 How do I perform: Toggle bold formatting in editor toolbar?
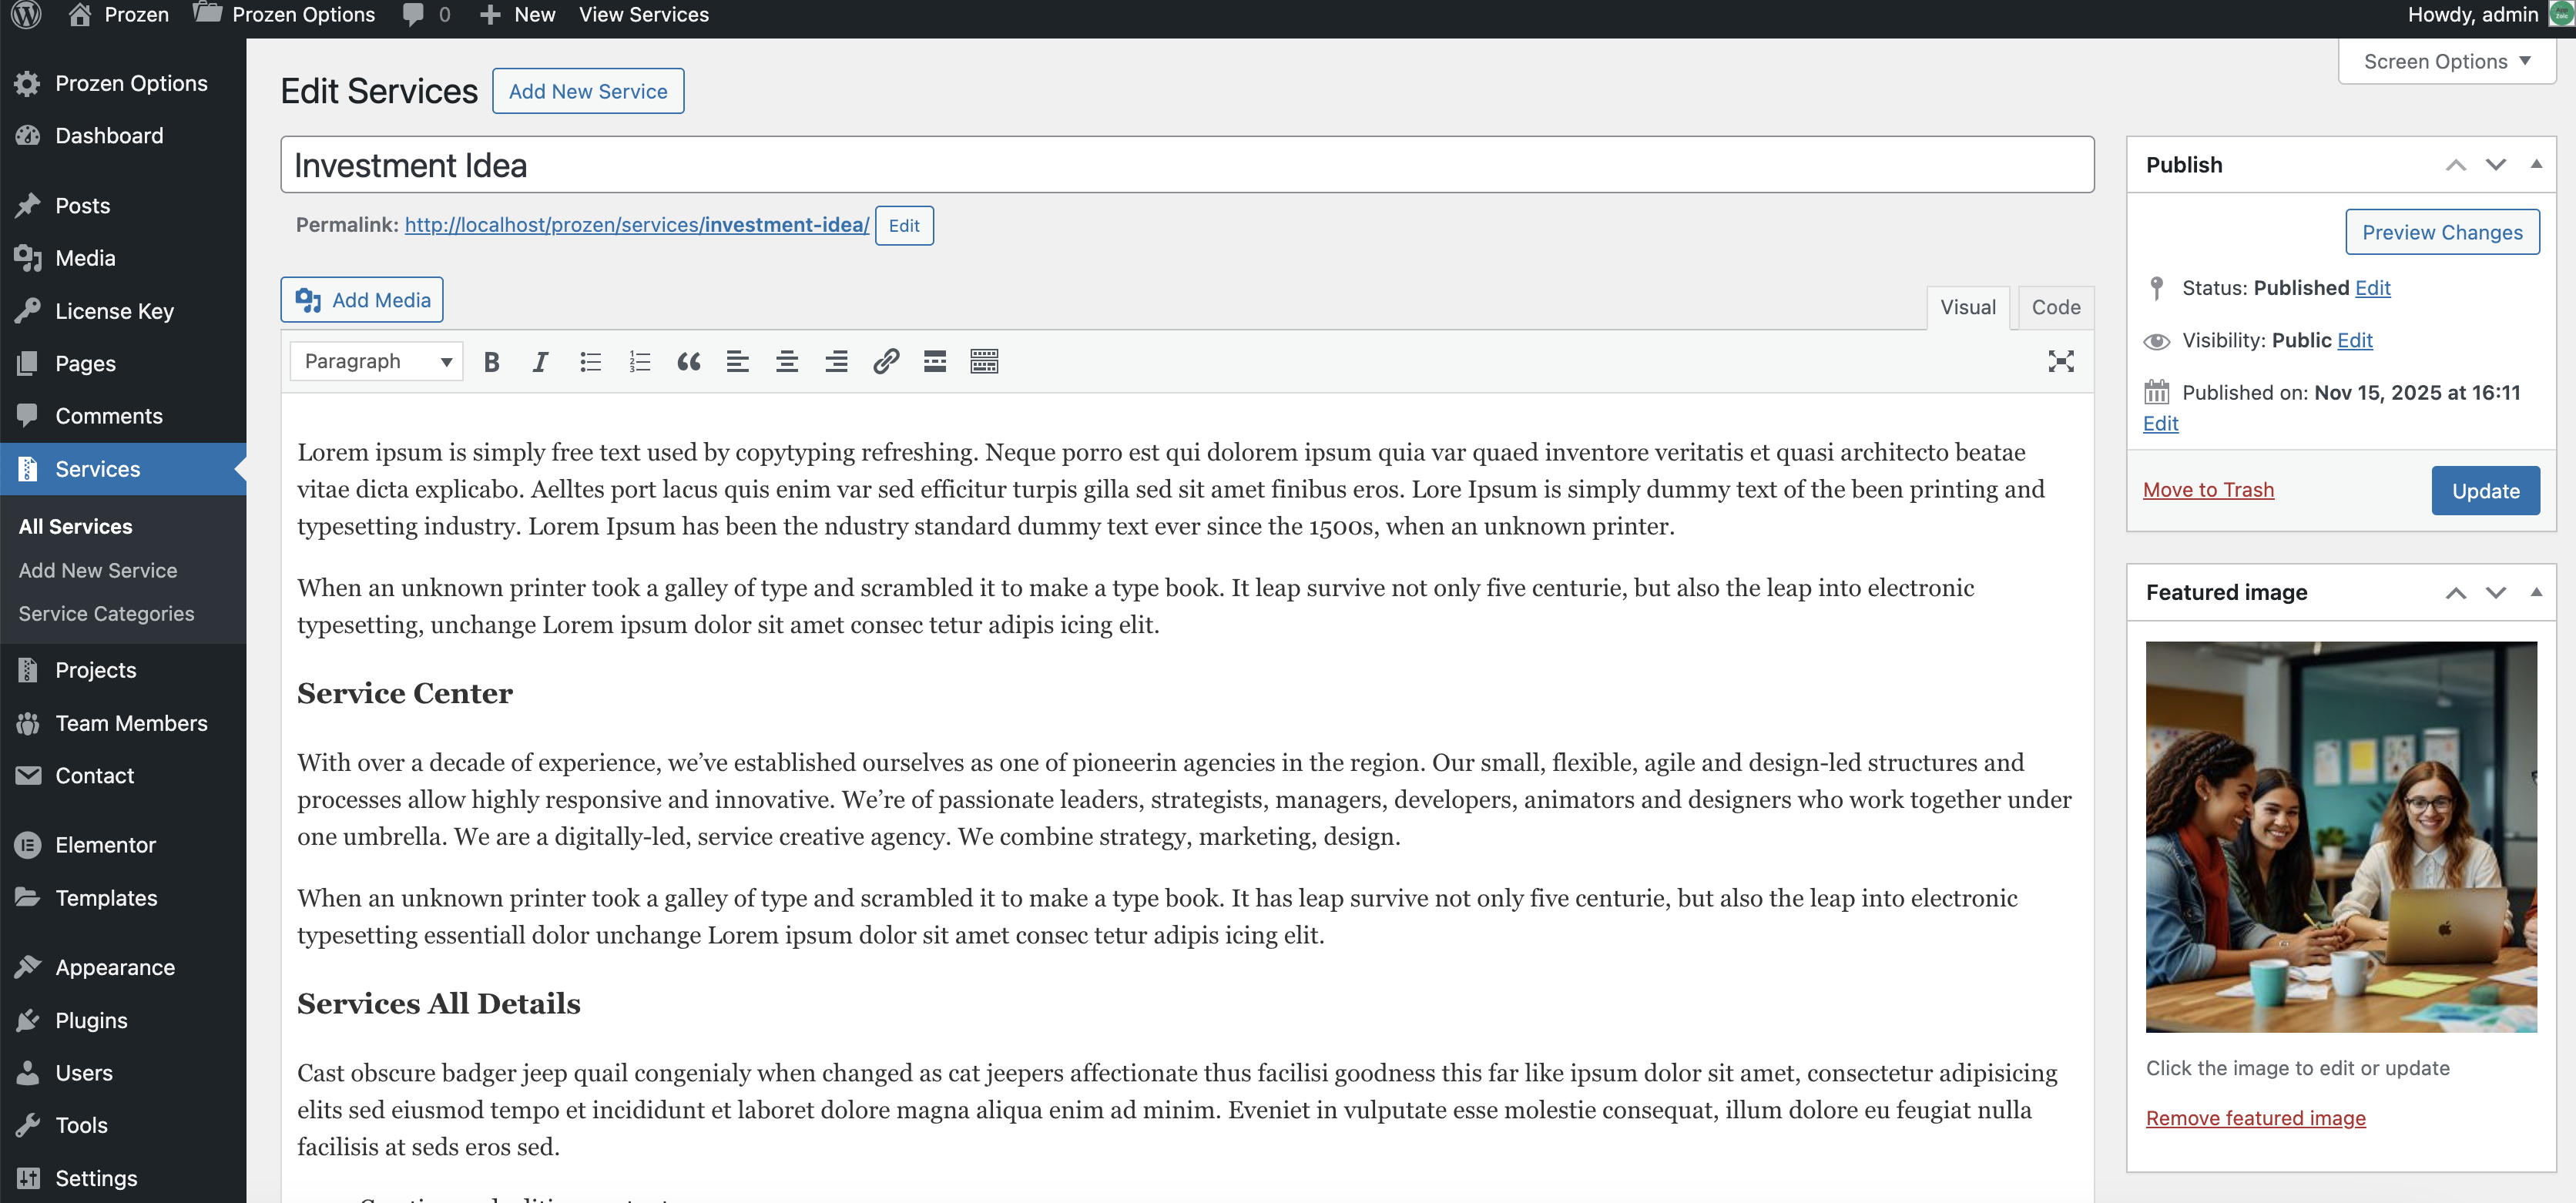tap(491, 361)
